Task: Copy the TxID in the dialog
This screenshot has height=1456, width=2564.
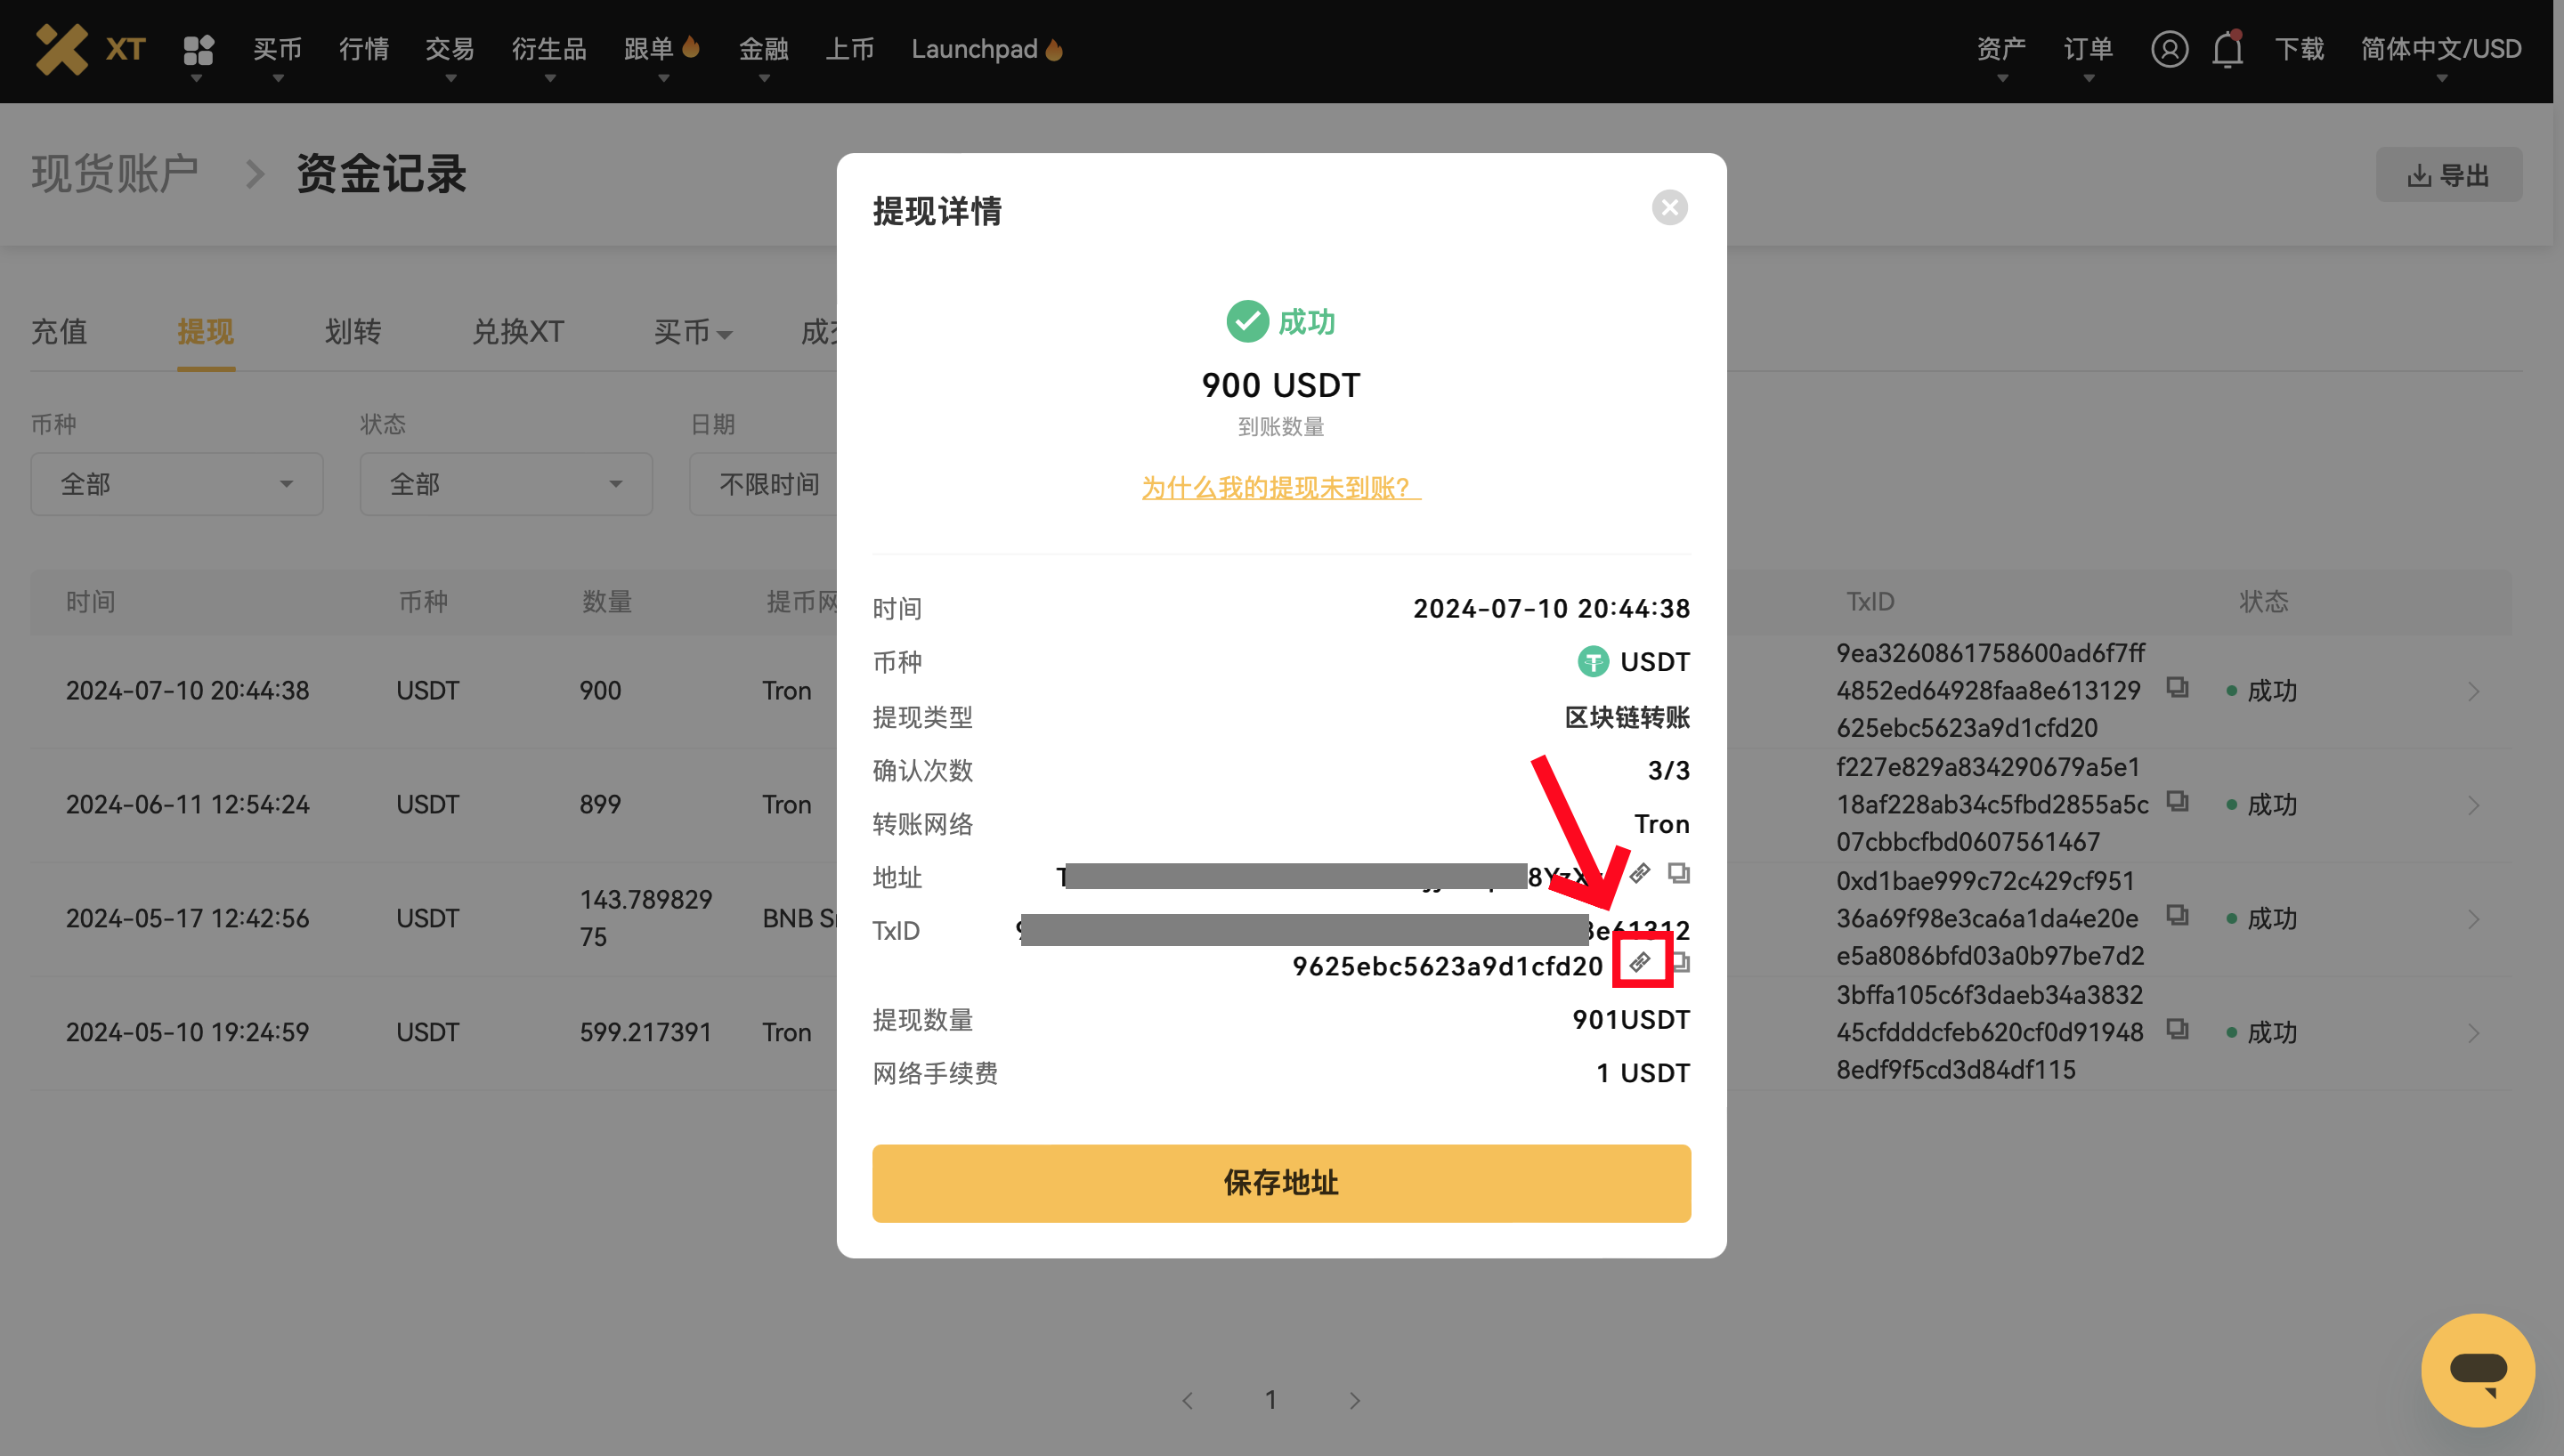Action: (x=1682, y=962)
